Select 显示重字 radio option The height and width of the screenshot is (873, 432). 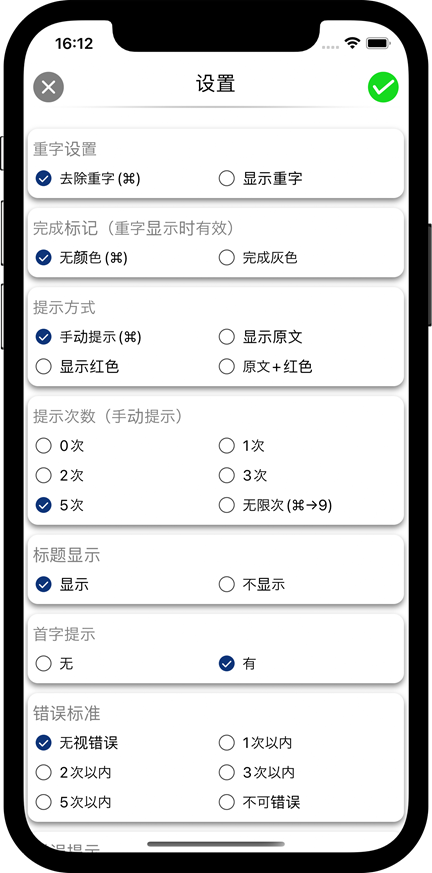point(261,179)
